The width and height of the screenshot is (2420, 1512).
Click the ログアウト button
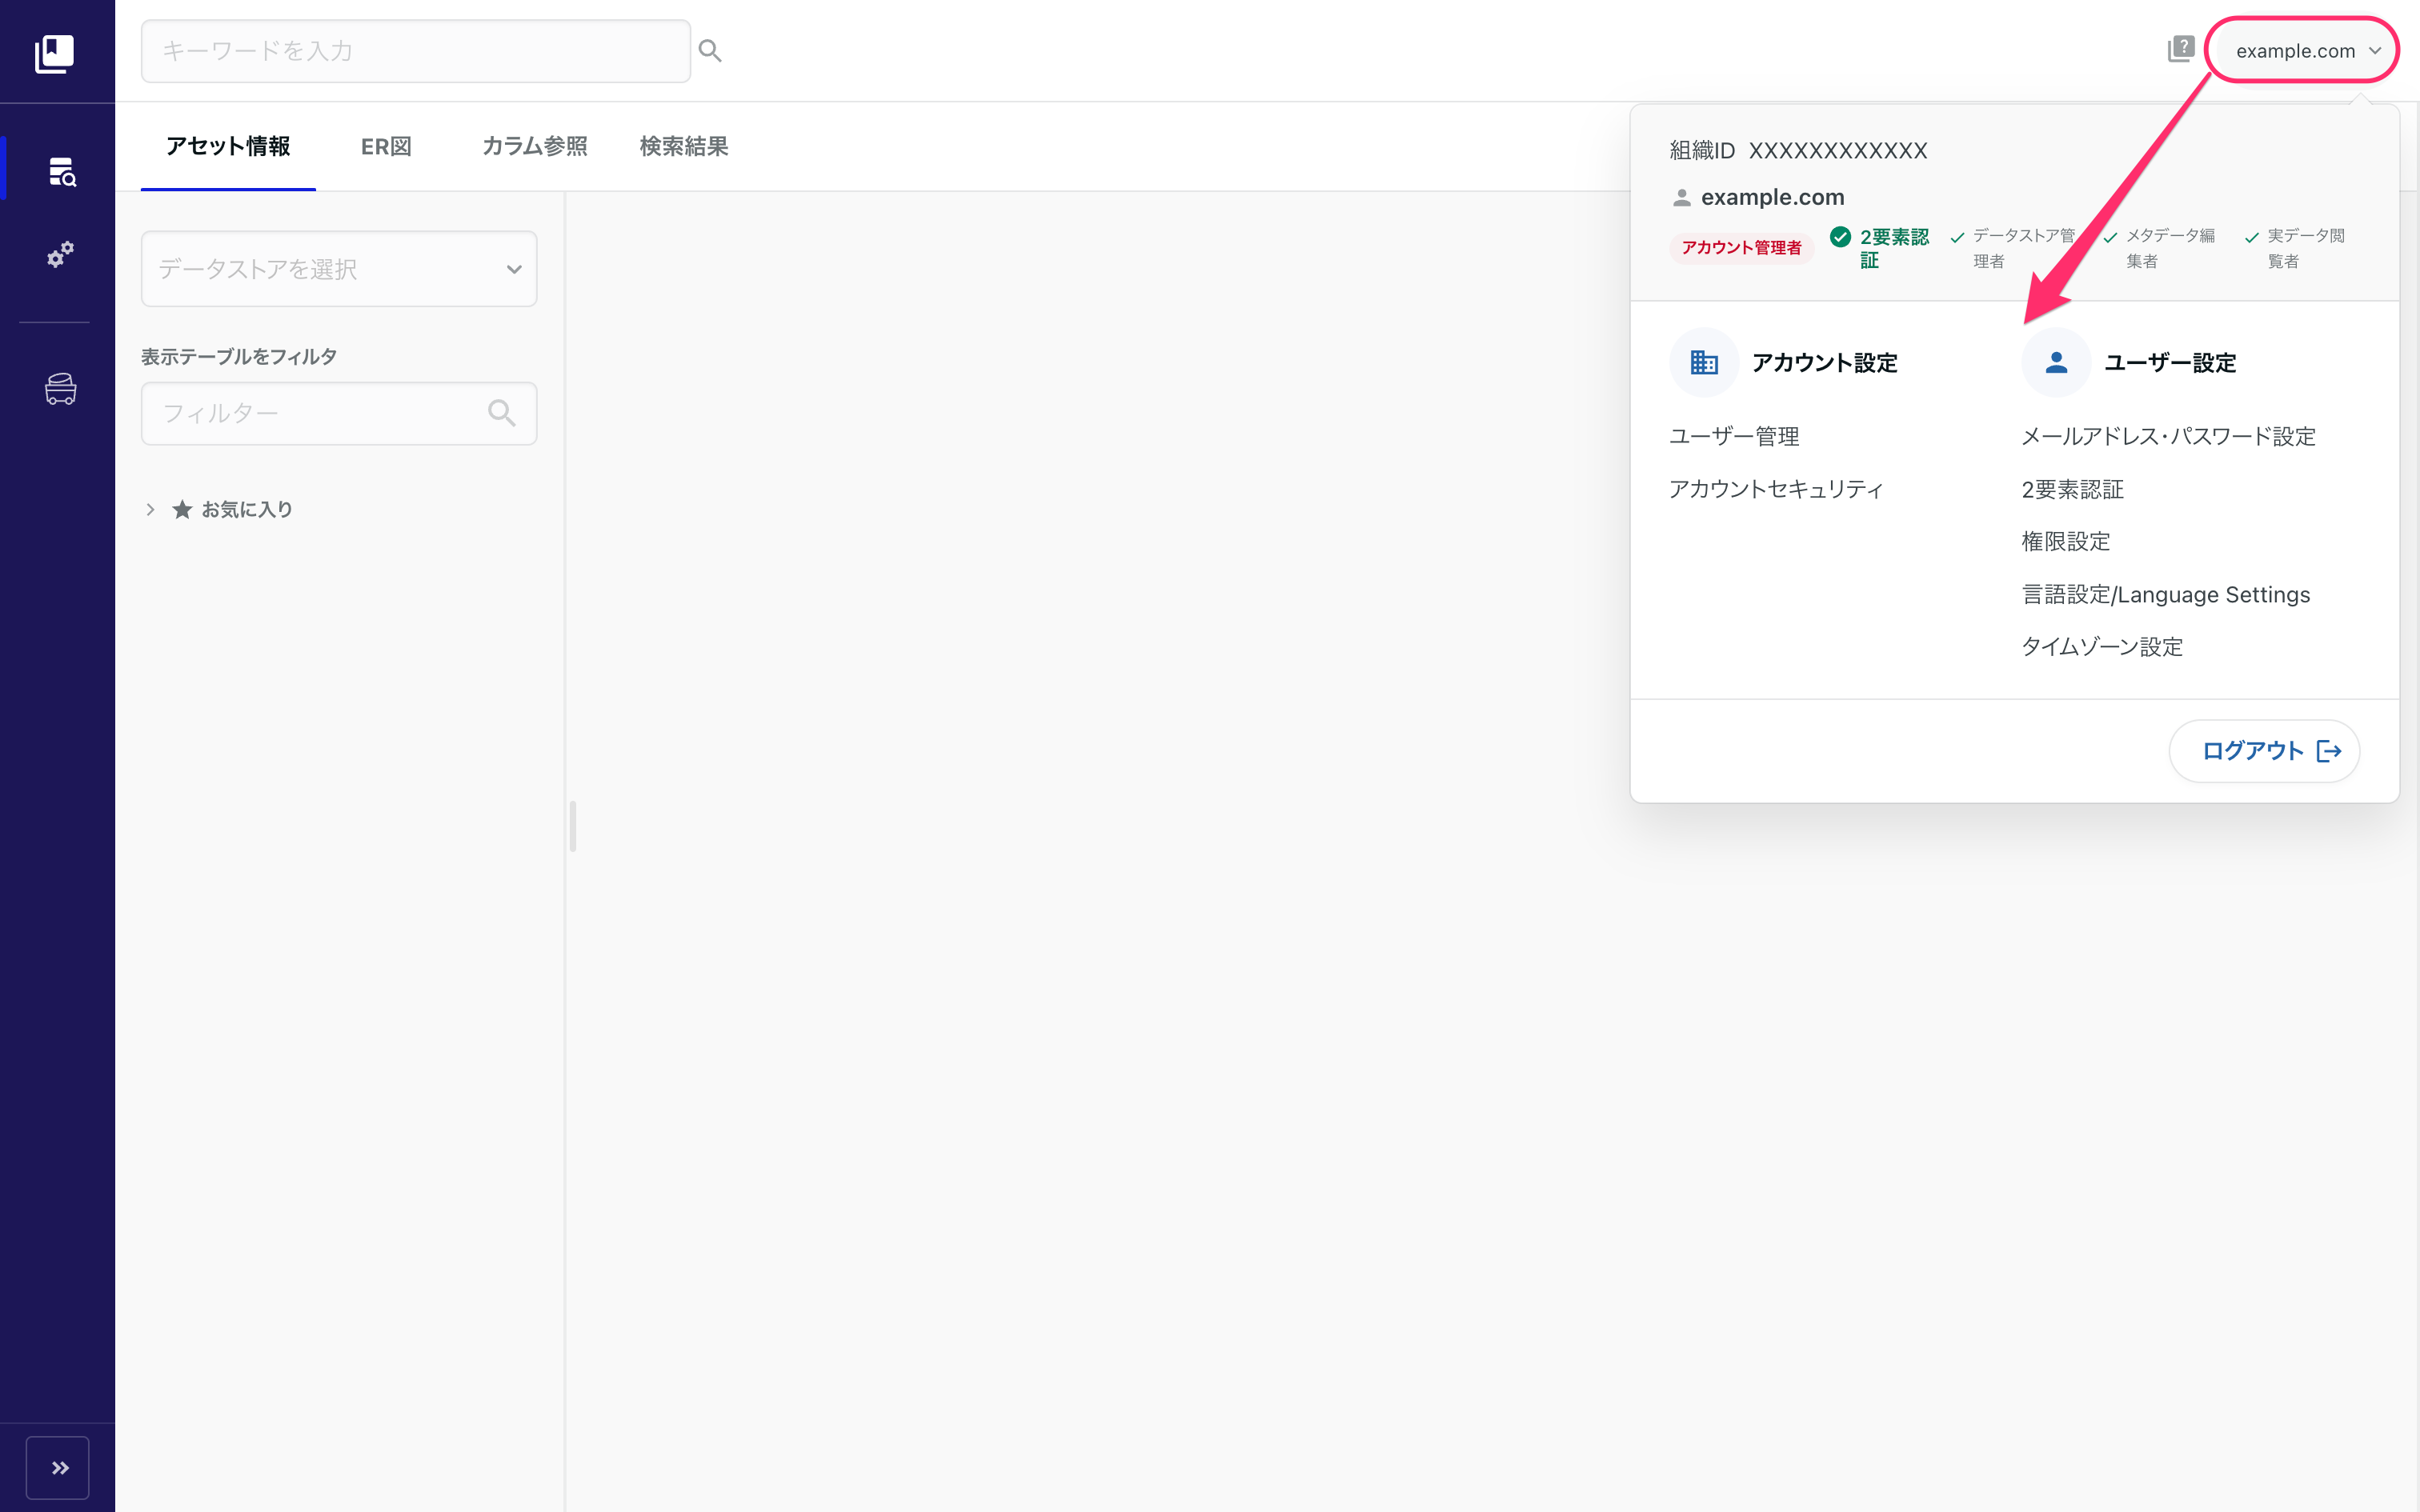click(x=2264, y=751)
